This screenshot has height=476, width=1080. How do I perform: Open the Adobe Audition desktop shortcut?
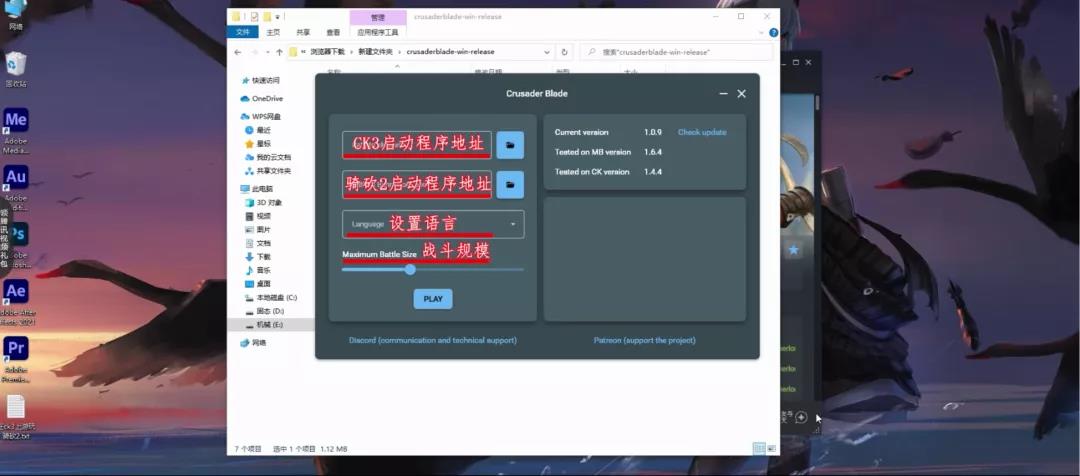tap(15, 187)
